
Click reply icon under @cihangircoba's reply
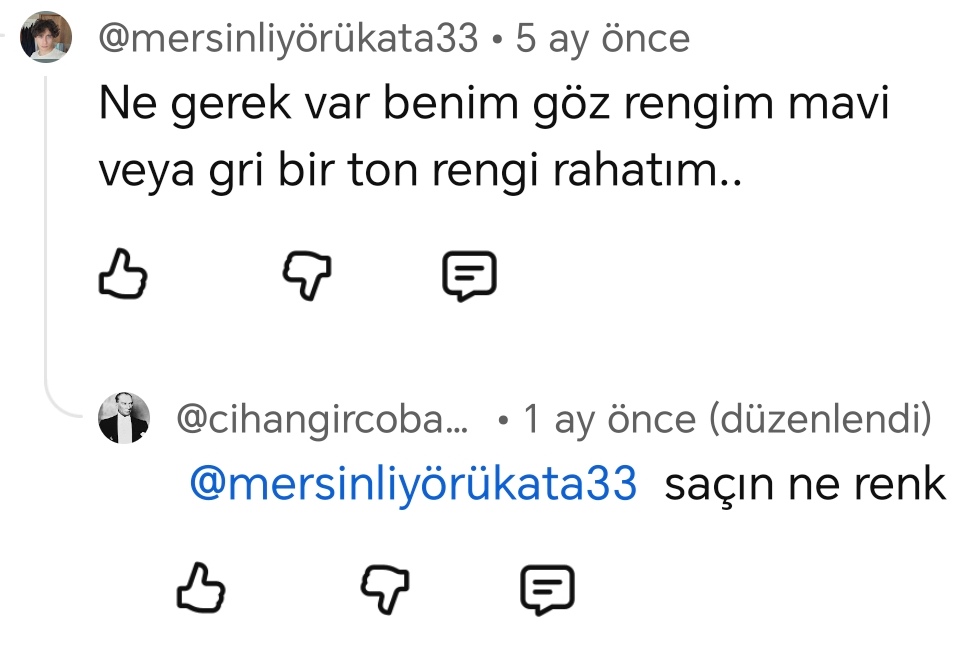coord(548,589)
